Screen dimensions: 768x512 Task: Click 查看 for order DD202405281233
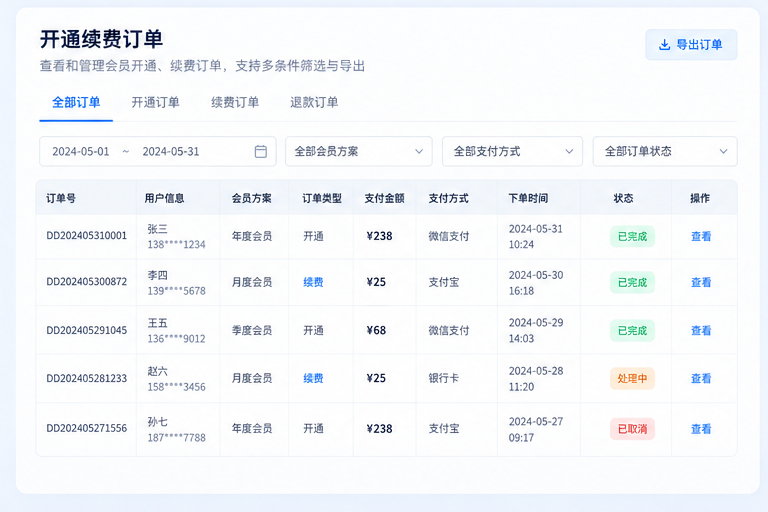click(x=701, y=378)
